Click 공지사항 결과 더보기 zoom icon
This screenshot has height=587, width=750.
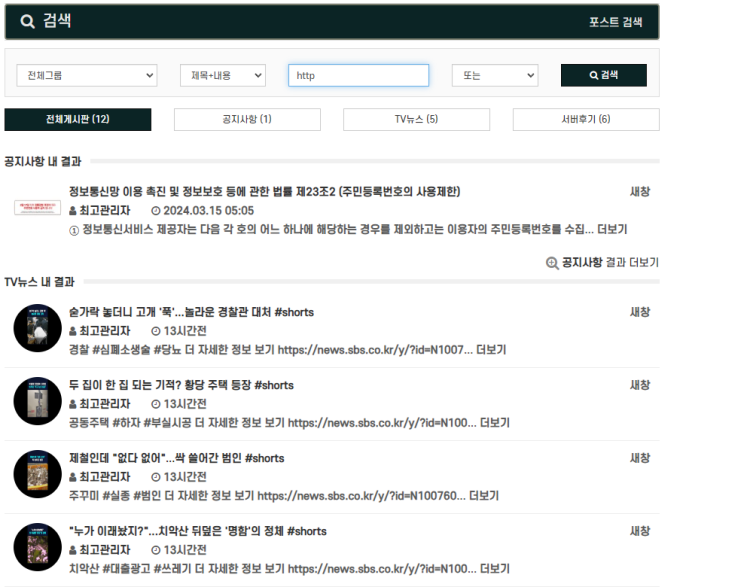tap(552, 263)
